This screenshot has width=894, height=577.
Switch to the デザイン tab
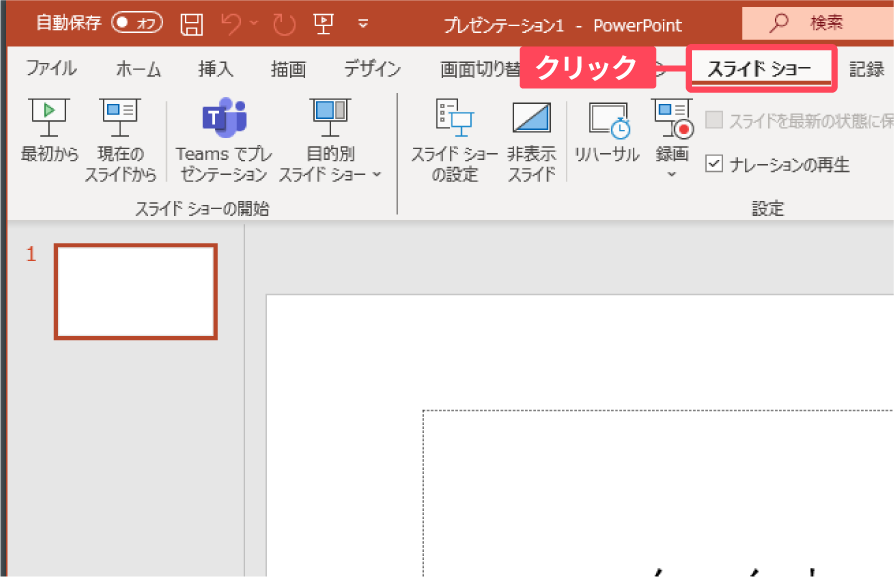pyautogui.click(x=372, y=69)
